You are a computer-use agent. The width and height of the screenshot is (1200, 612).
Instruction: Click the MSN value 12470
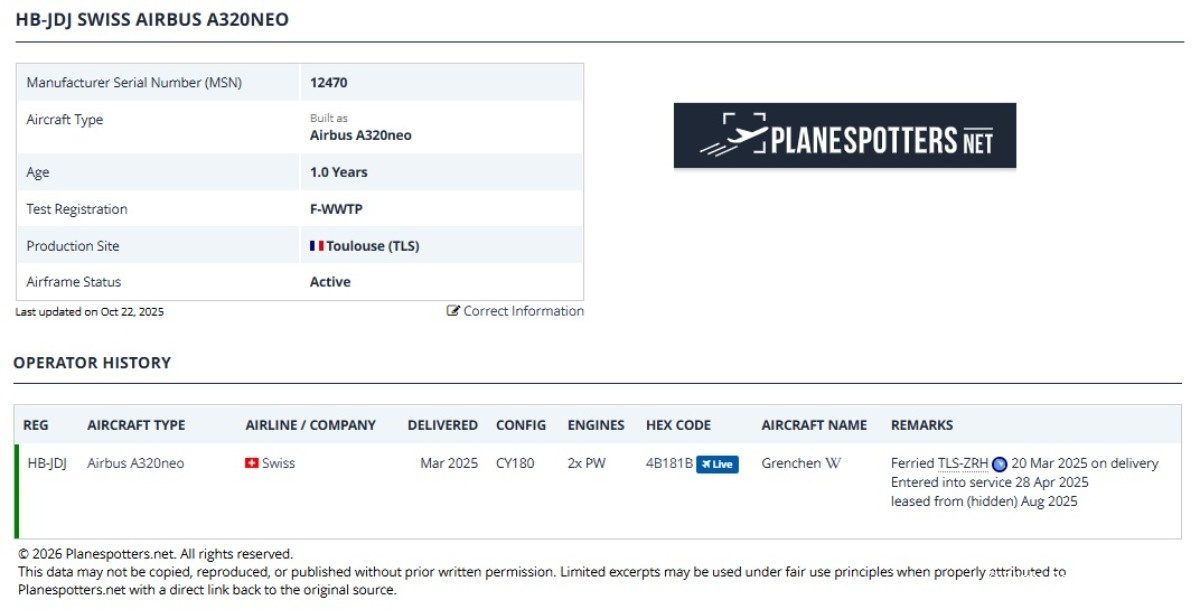(328, 83)
